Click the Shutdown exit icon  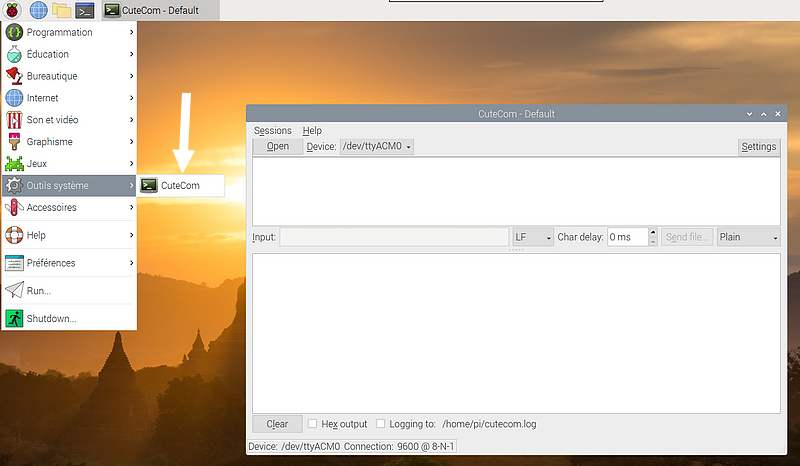pyautogui.click(x=14, y=318)
